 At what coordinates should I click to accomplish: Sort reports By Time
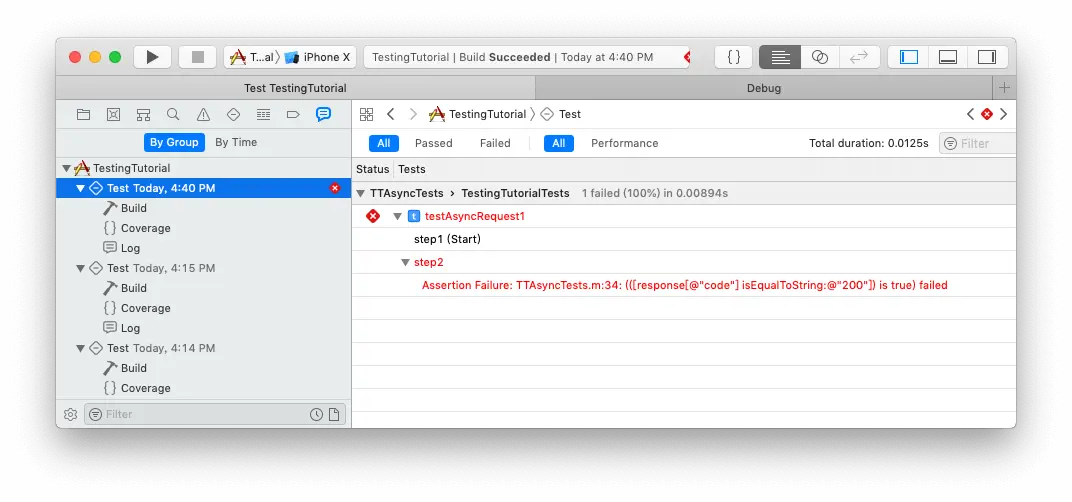(x=236, y=142)
